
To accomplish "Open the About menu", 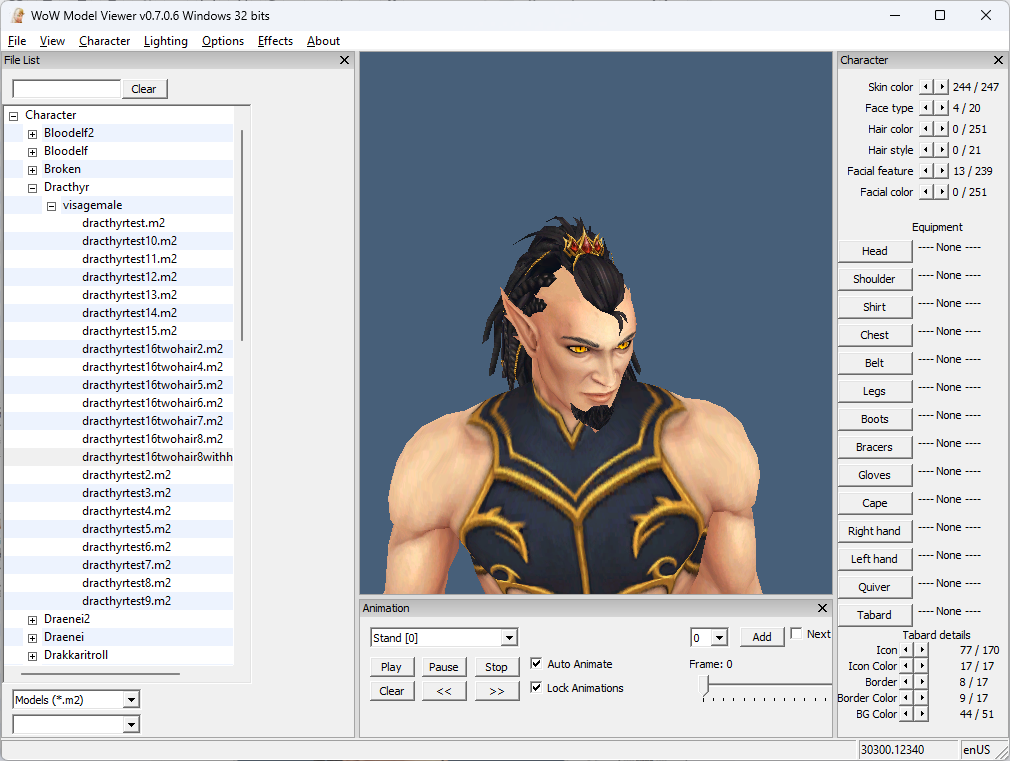I will [323, 41].
